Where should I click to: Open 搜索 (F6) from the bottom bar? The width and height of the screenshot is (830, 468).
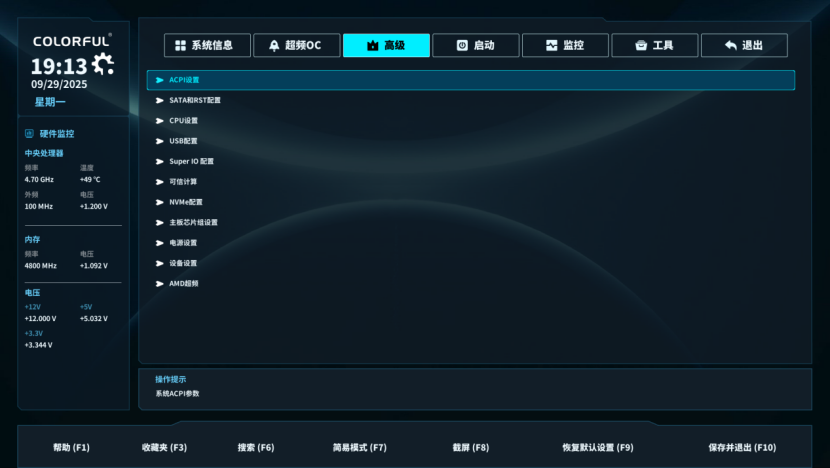[x=256, y=447]
